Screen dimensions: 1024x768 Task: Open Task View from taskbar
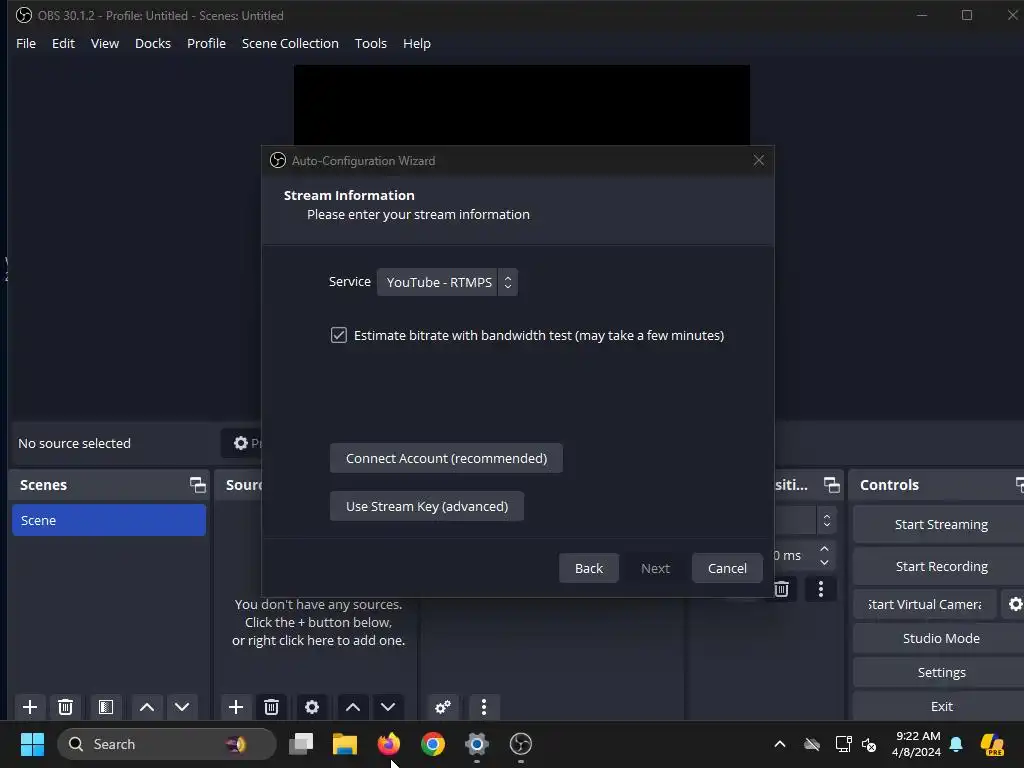point(301,744)
